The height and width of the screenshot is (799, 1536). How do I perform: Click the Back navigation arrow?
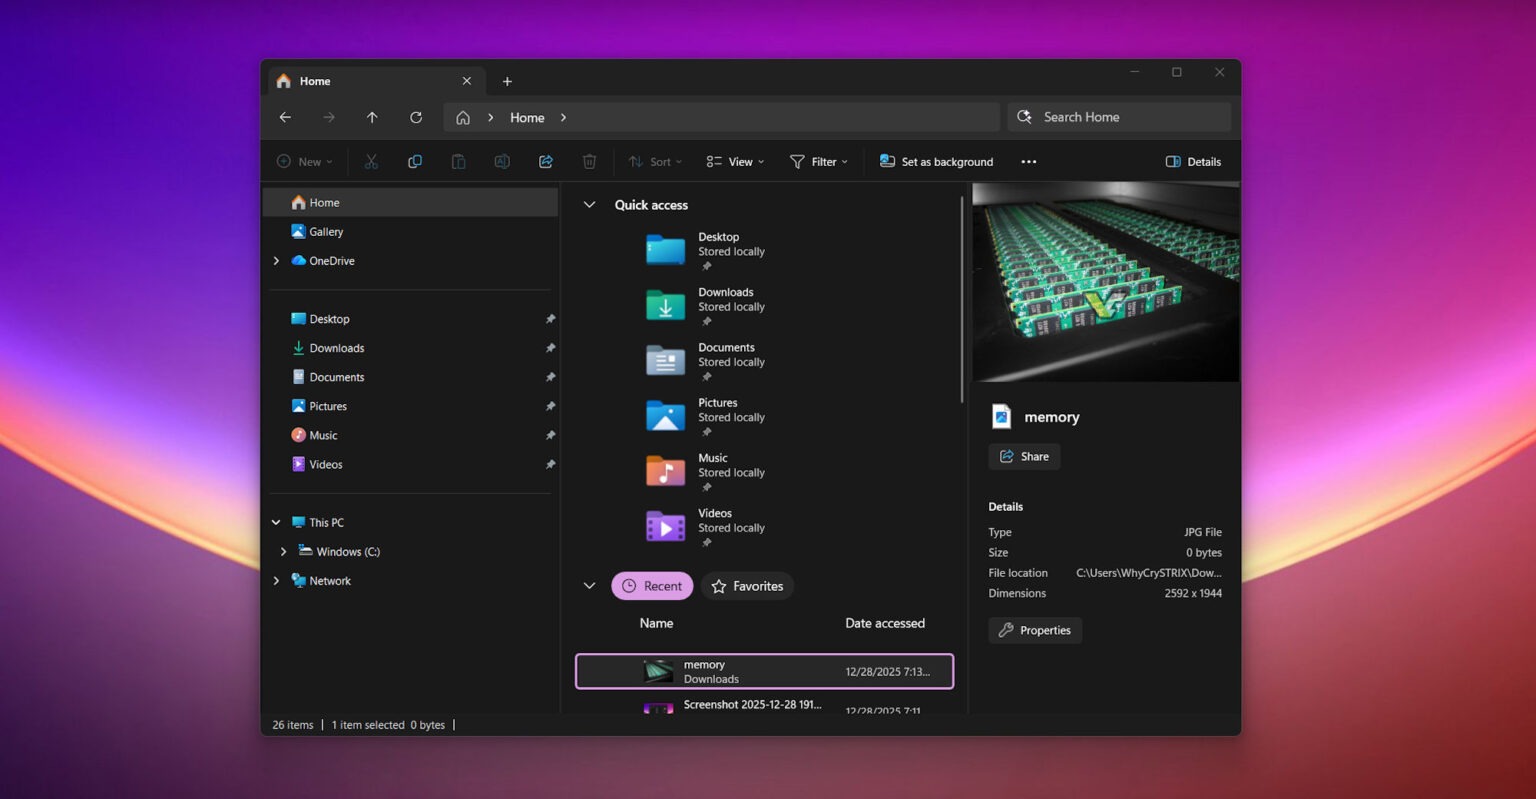(x=285, y=117)
